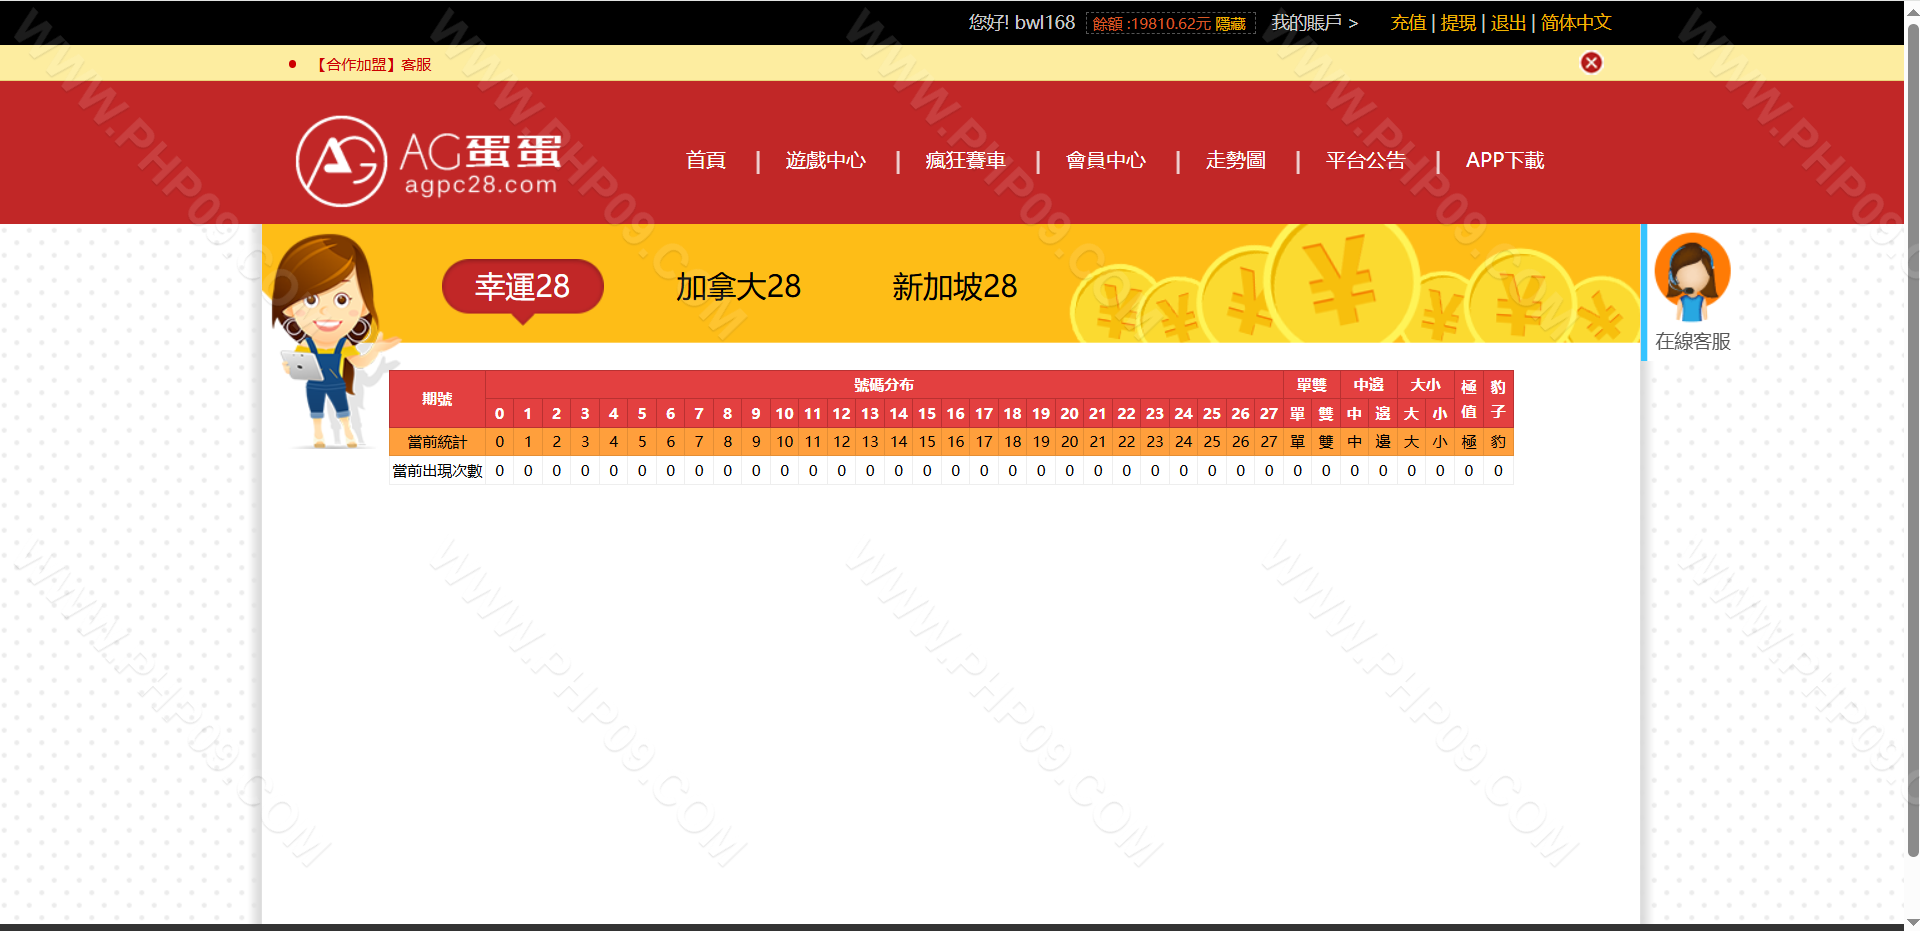
Task: Switch to the 新加坡28 tab
Action: pos(954,287)
